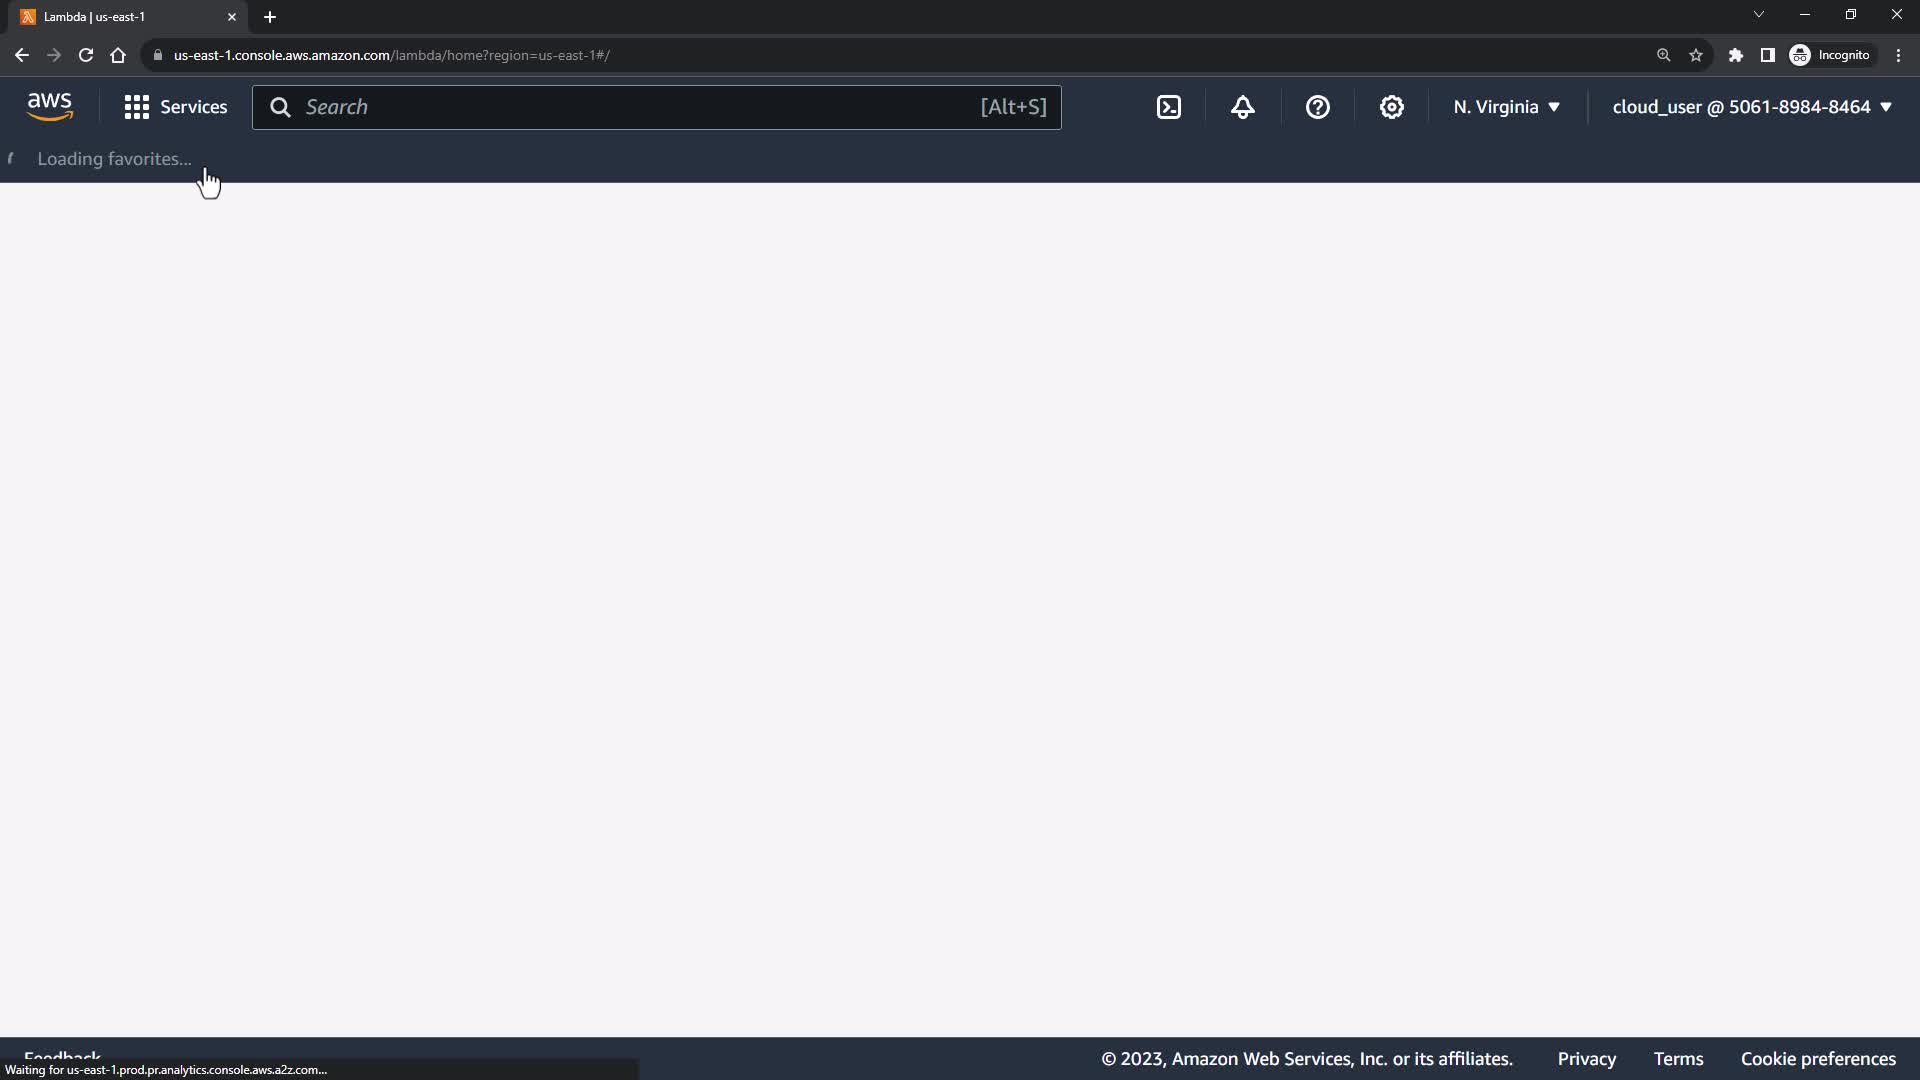This screenshot has height=1080, width=1920.
Task: Expand the cloud_user account menu
Action: point(1752,107)
